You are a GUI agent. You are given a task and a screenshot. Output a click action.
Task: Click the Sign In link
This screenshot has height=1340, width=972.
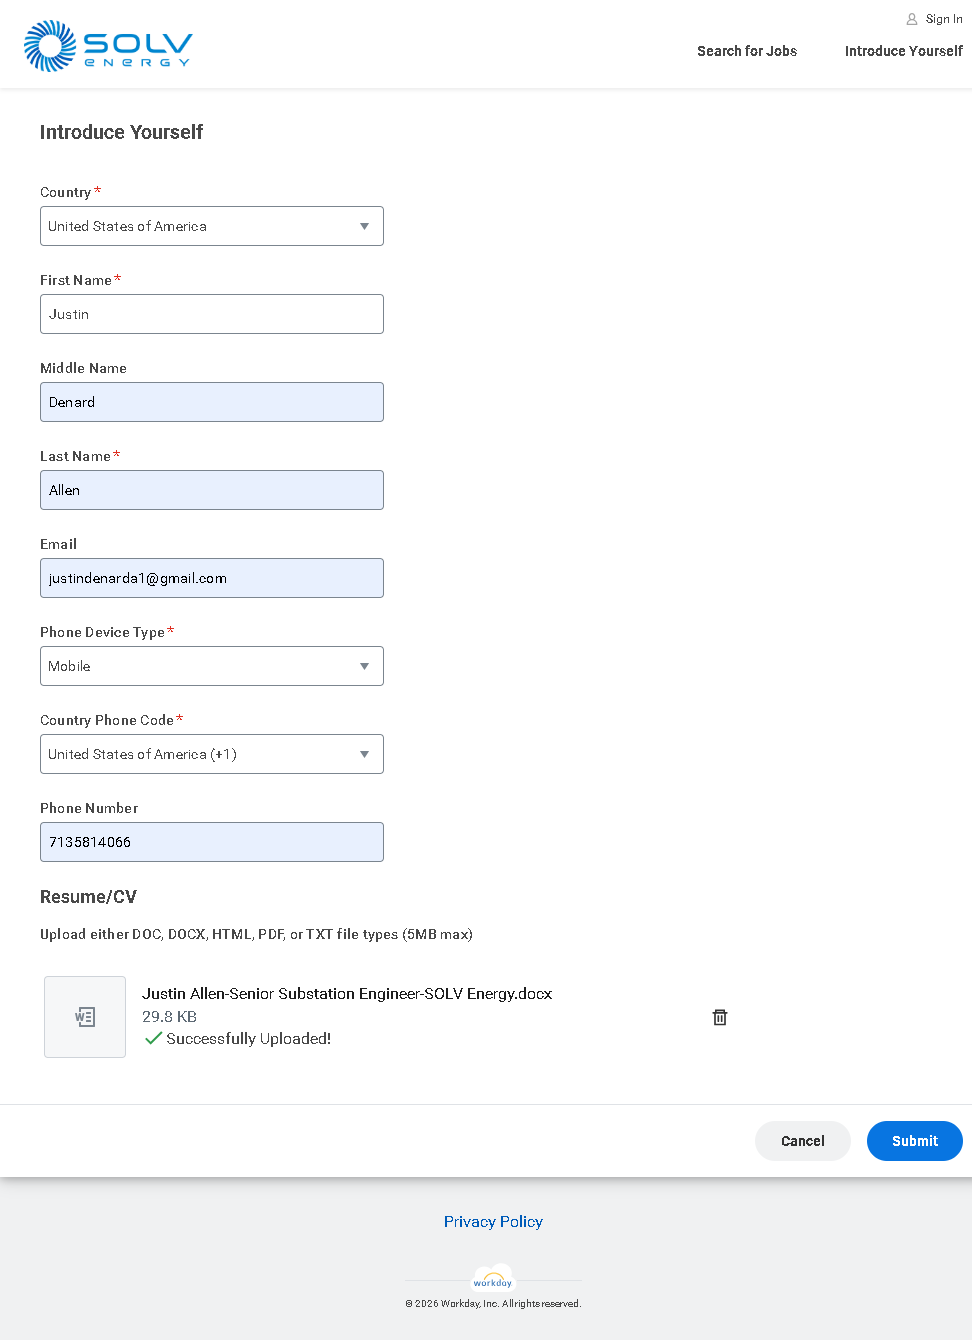tap(943, 19)
